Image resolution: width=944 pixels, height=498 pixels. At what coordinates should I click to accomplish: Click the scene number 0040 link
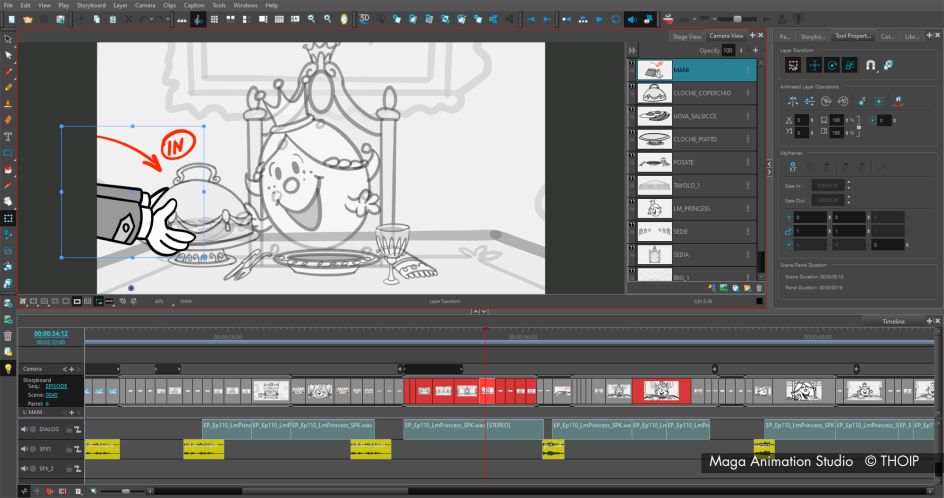(x=52, y=395)
